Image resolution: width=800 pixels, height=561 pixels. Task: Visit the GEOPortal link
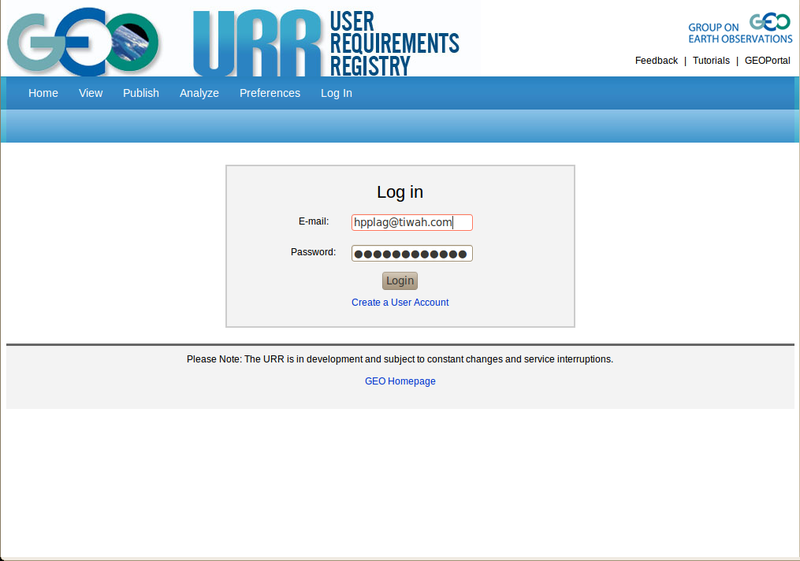(x=767, y=61)
